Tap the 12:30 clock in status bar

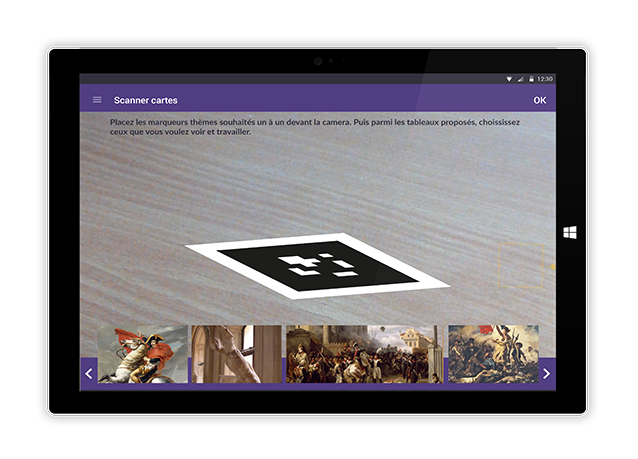(545, 79)
